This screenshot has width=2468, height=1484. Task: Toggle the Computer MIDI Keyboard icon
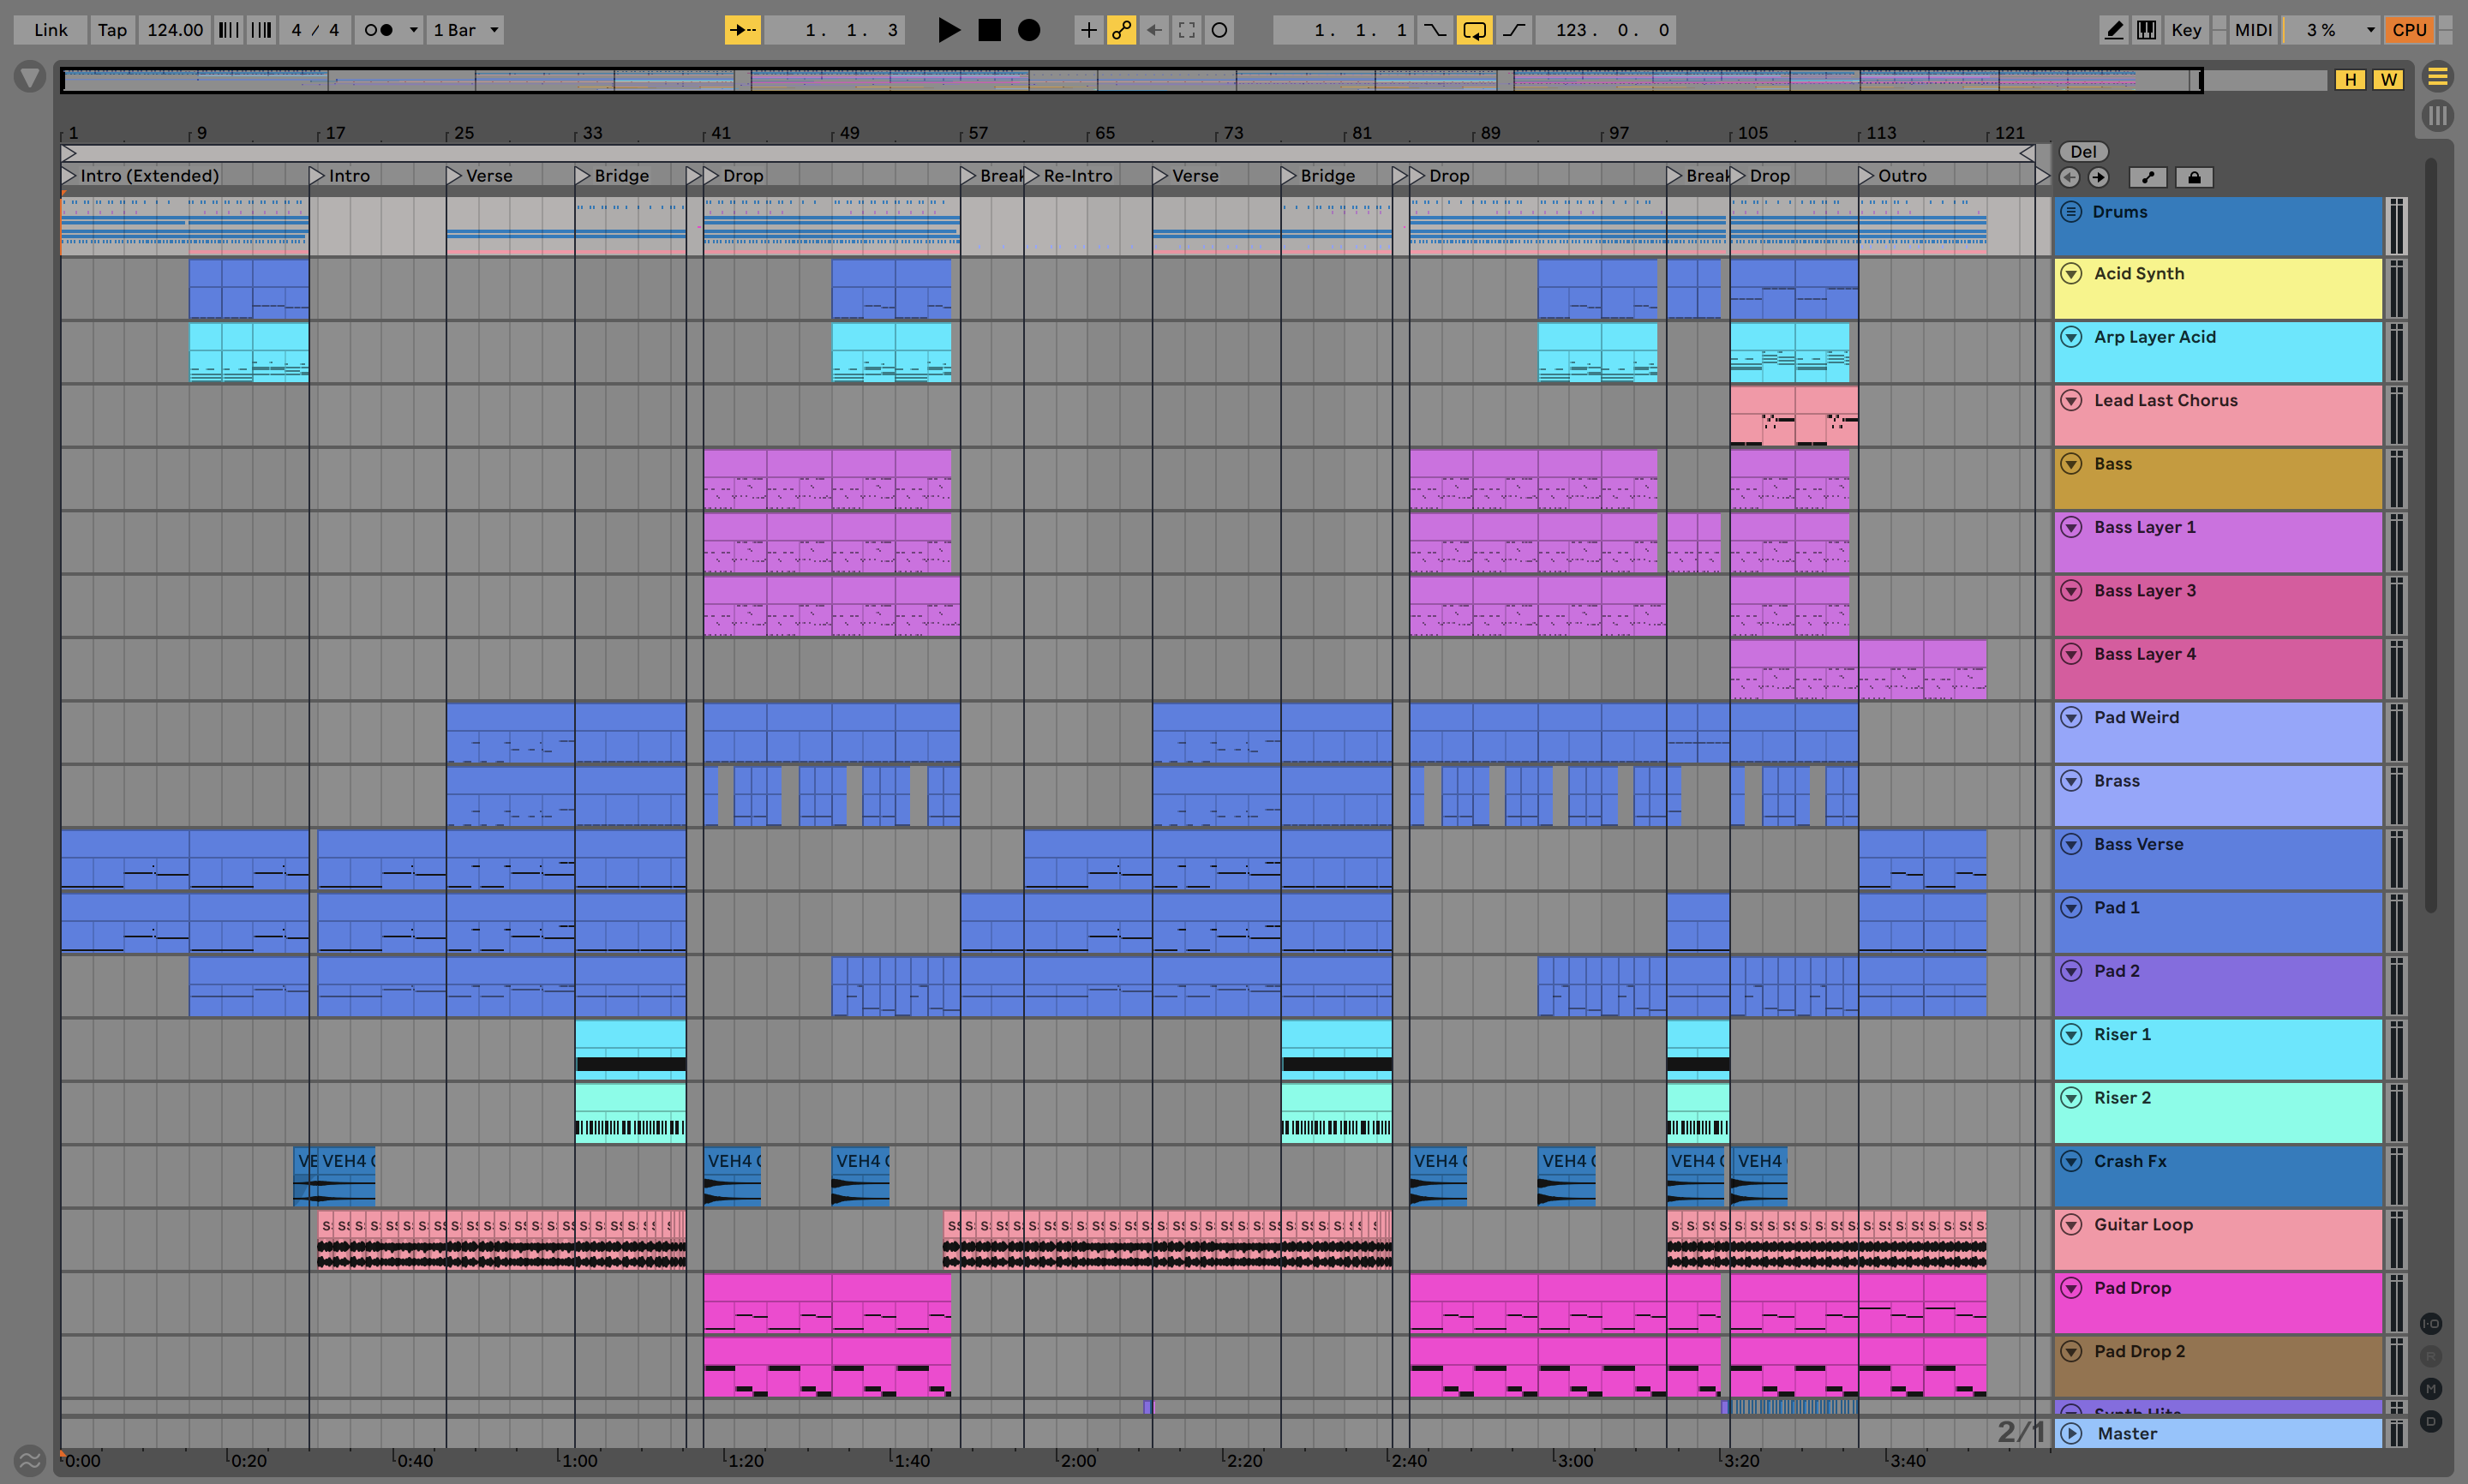(x=2146, y=30)
